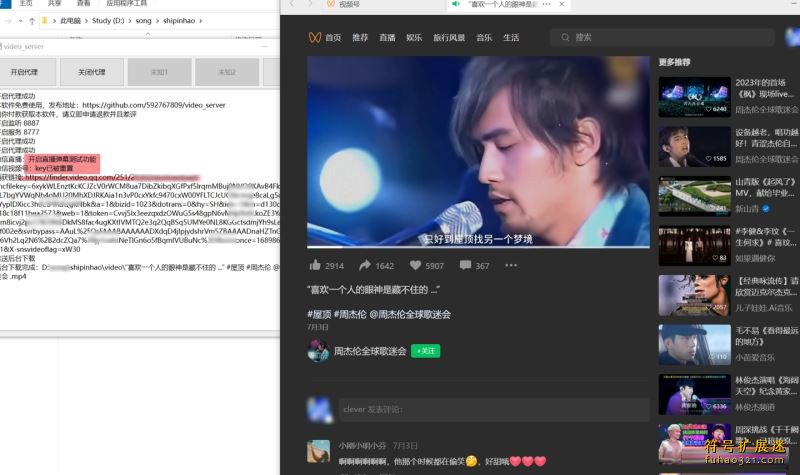
Task: Click the 关闭代理 button
Action: coord(92,72)
